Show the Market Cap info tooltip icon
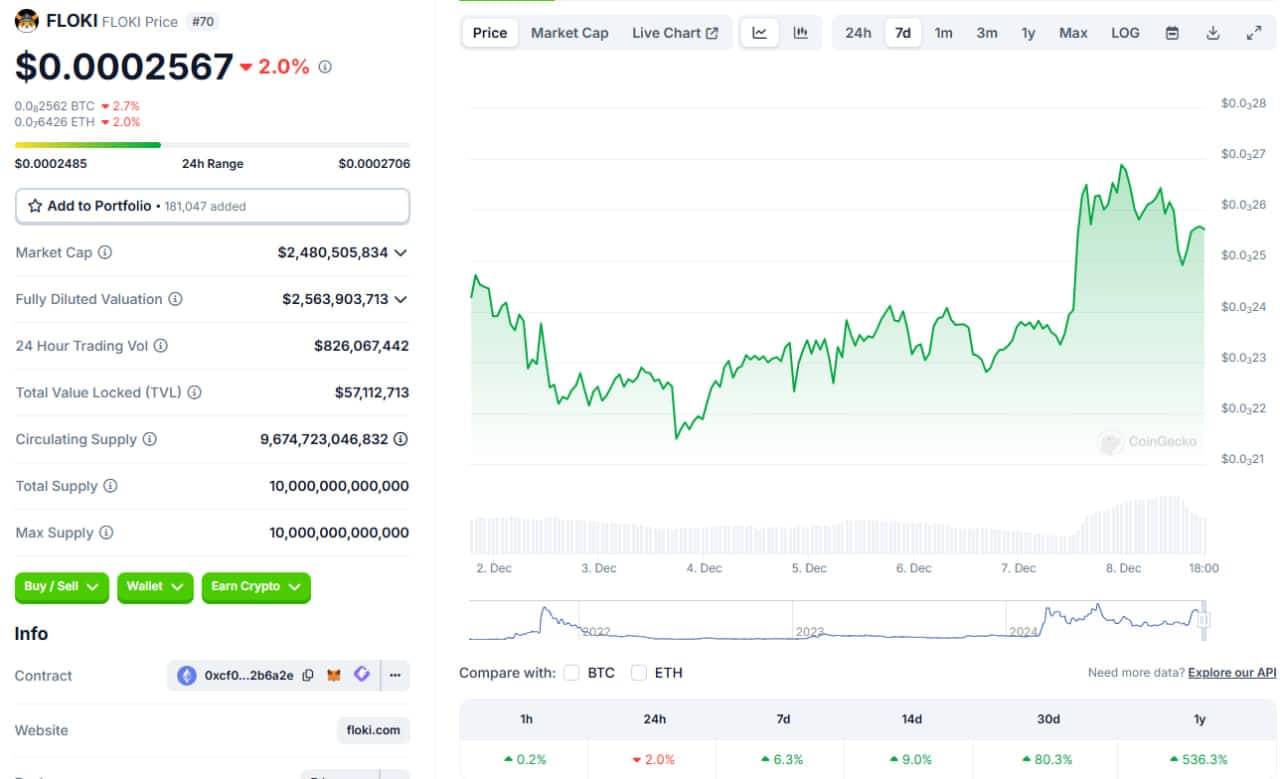The height and width of the screenshot is (779, 1280). point(105,253)
